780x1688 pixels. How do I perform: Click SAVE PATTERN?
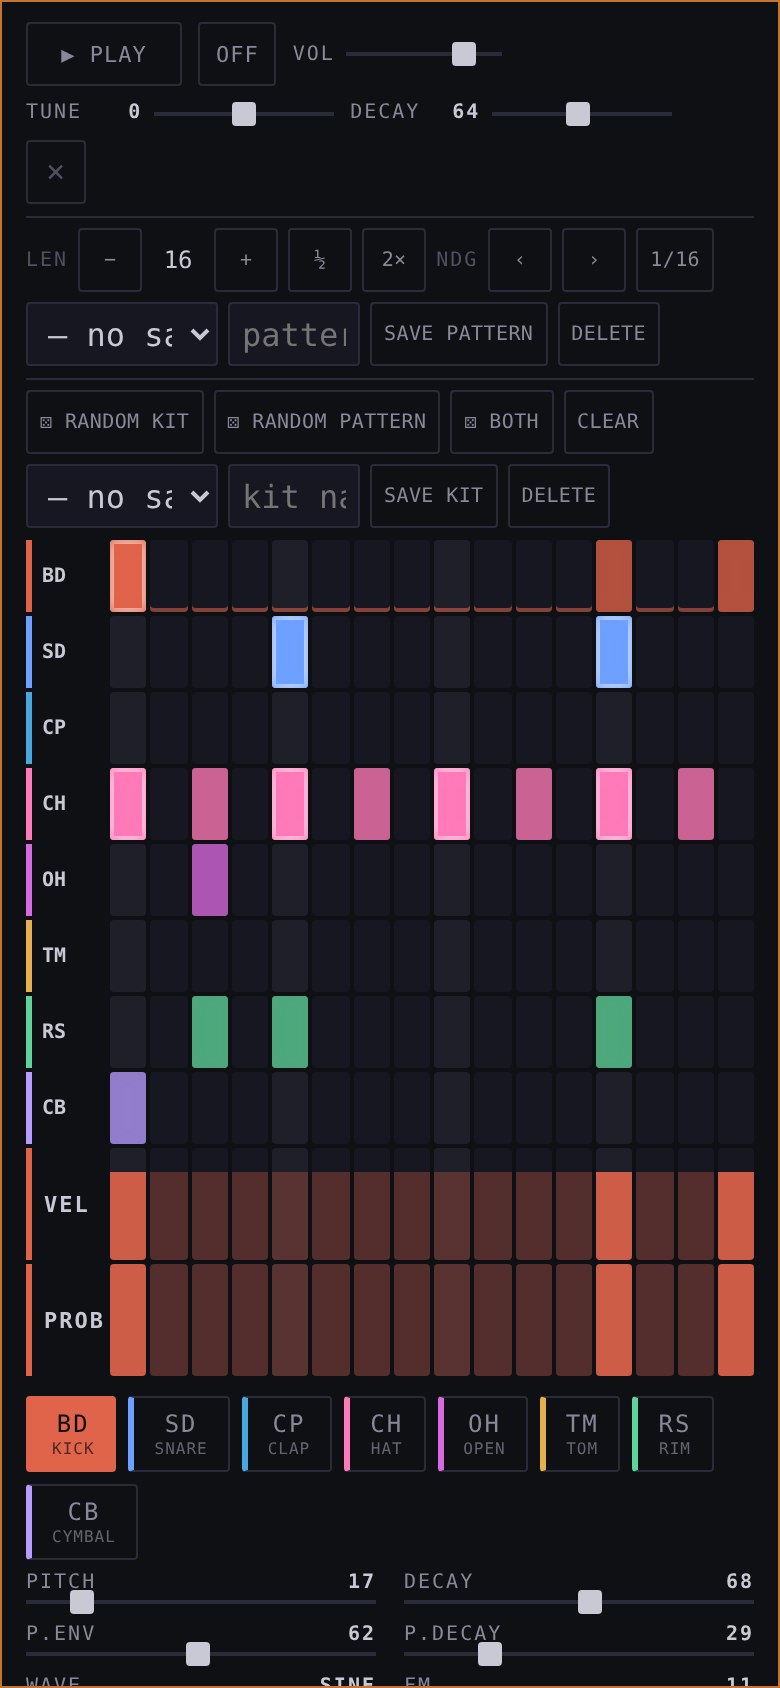pyautogui.click(x=459, y=334)
